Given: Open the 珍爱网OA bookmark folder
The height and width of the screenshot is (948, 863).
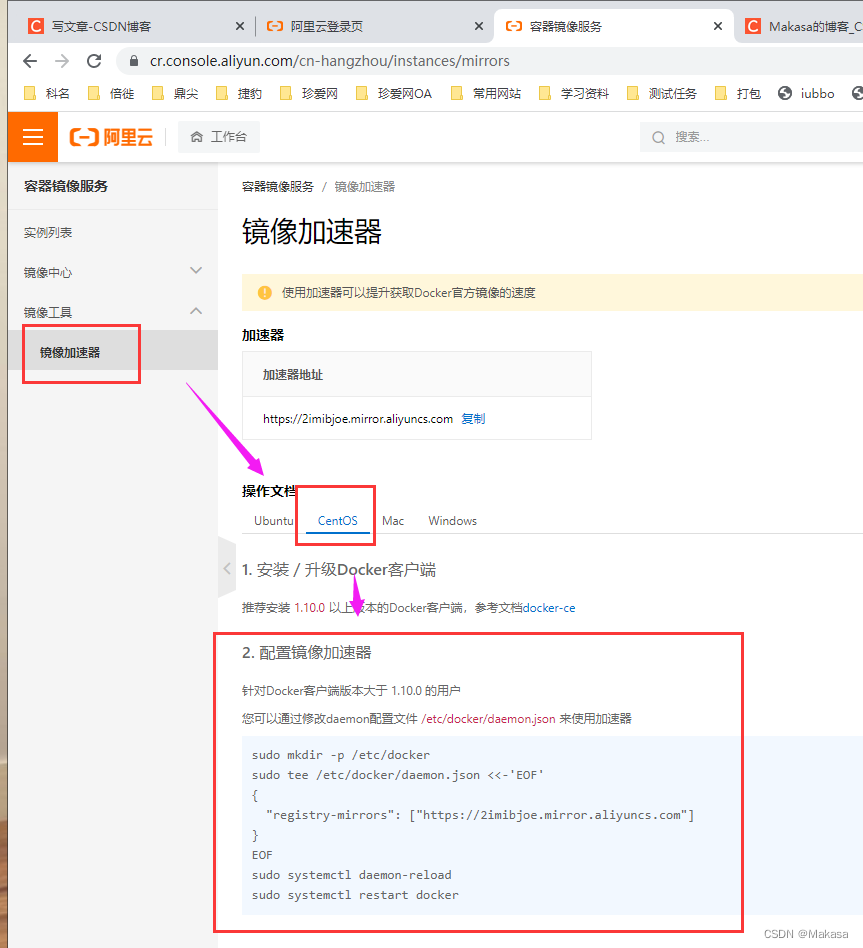Looking at the screenshot, I should [x=394, y=93].
